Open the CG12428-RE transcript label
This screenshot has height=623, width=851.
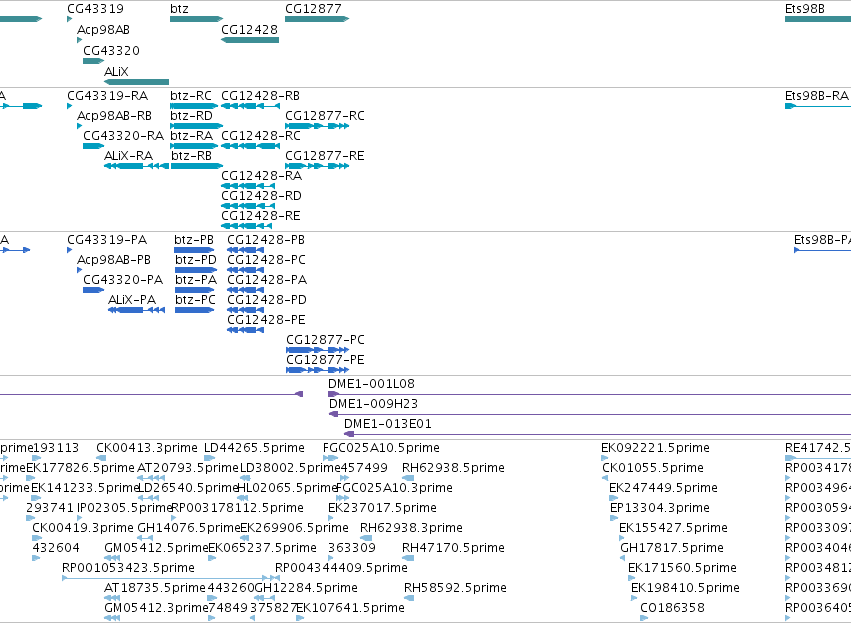tap(261, 215)
